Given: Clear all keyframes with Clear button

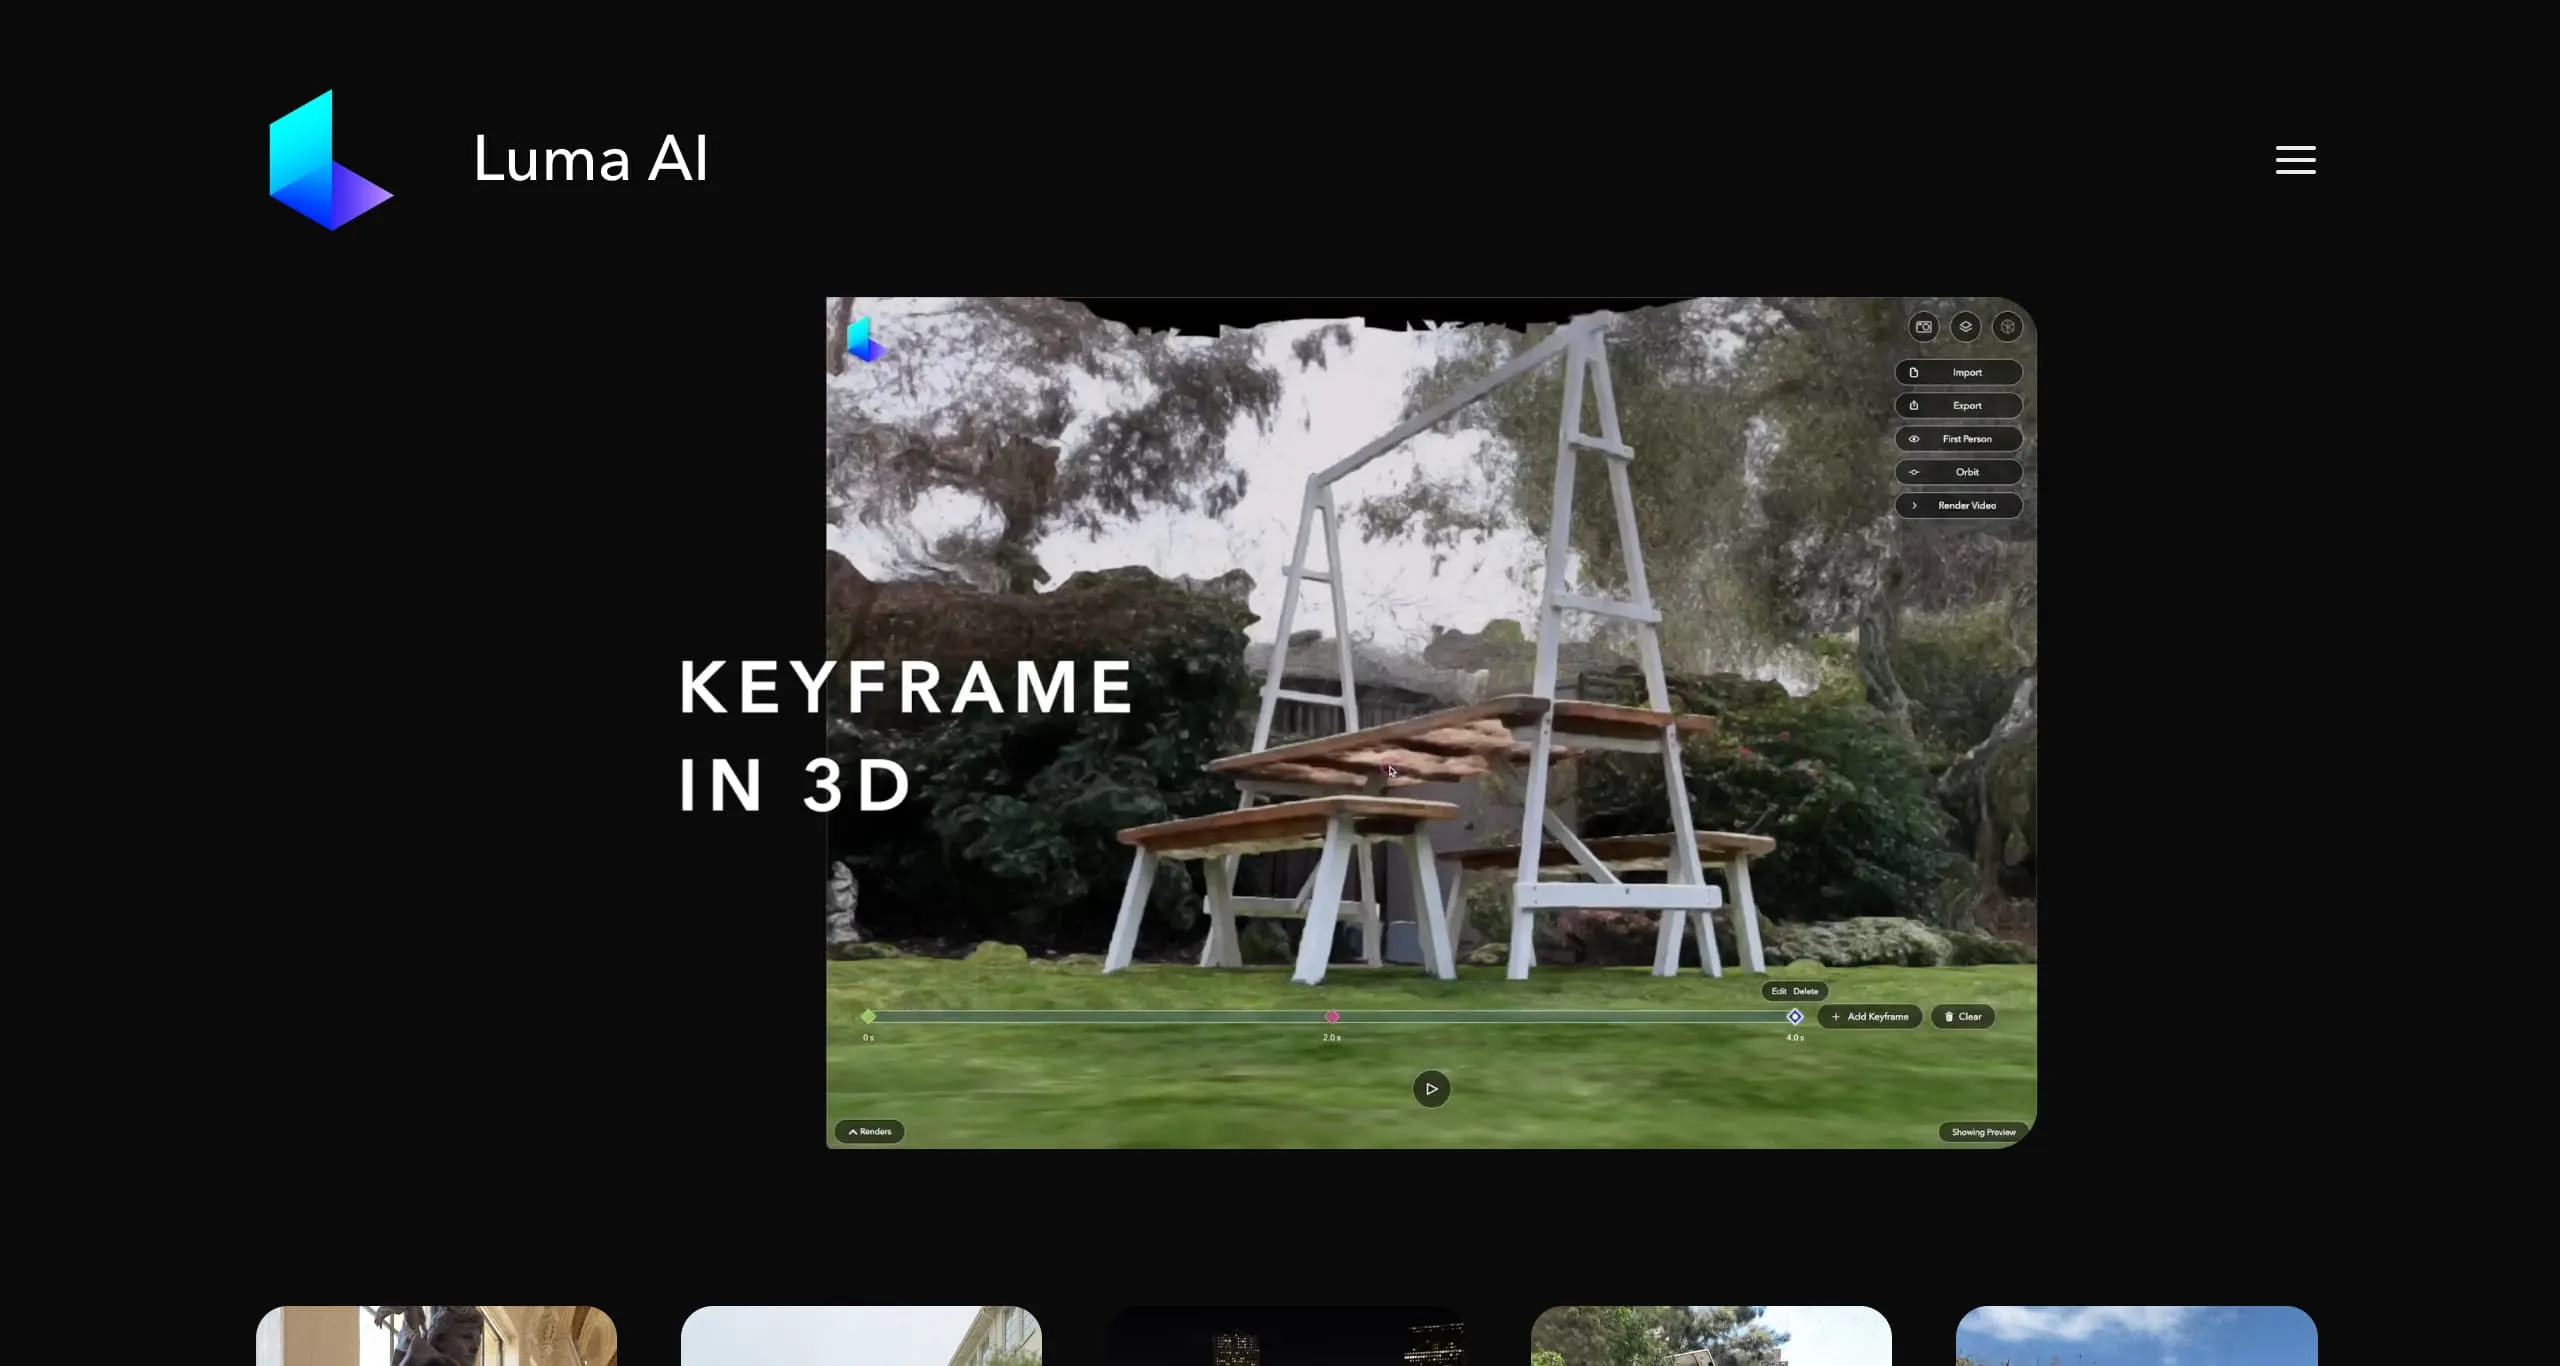Looking at the screenshot, I should [1962, 1017].
